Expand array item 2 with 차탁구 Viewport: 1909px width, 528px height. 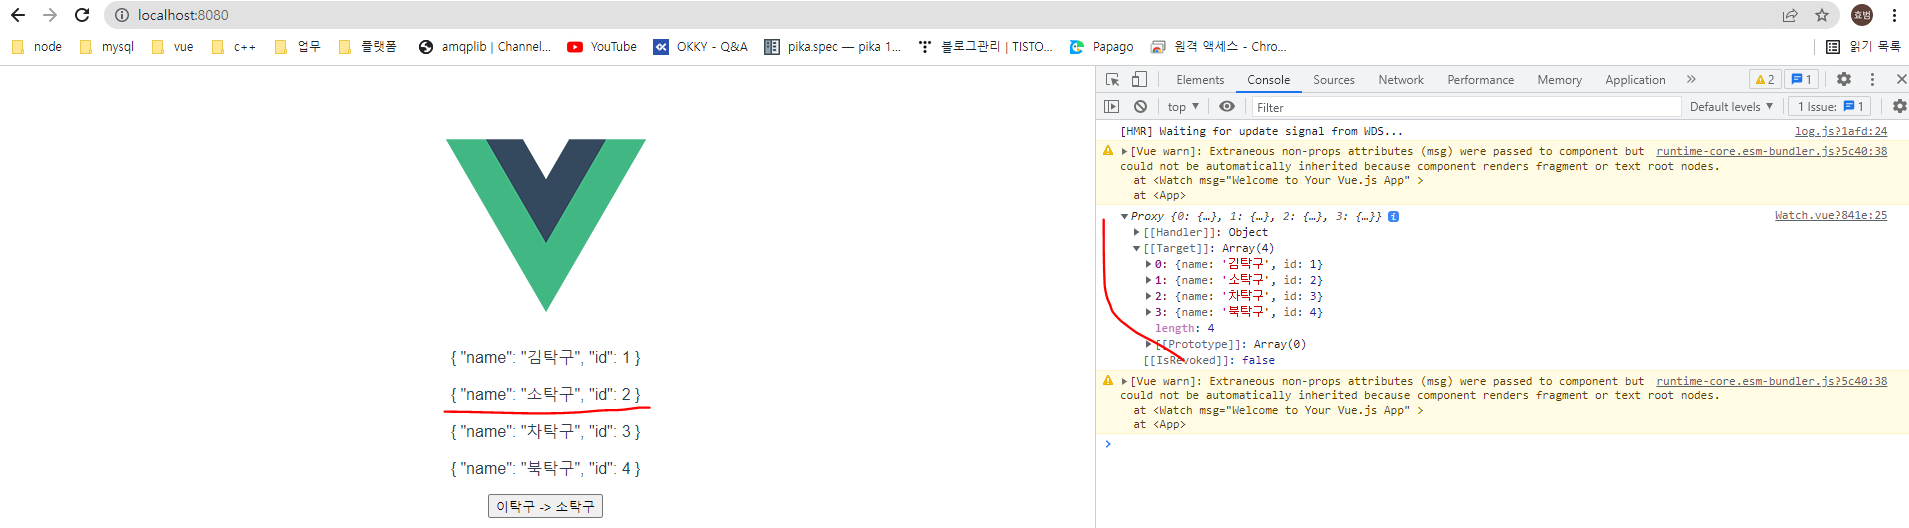click(x=1148, y=296)
